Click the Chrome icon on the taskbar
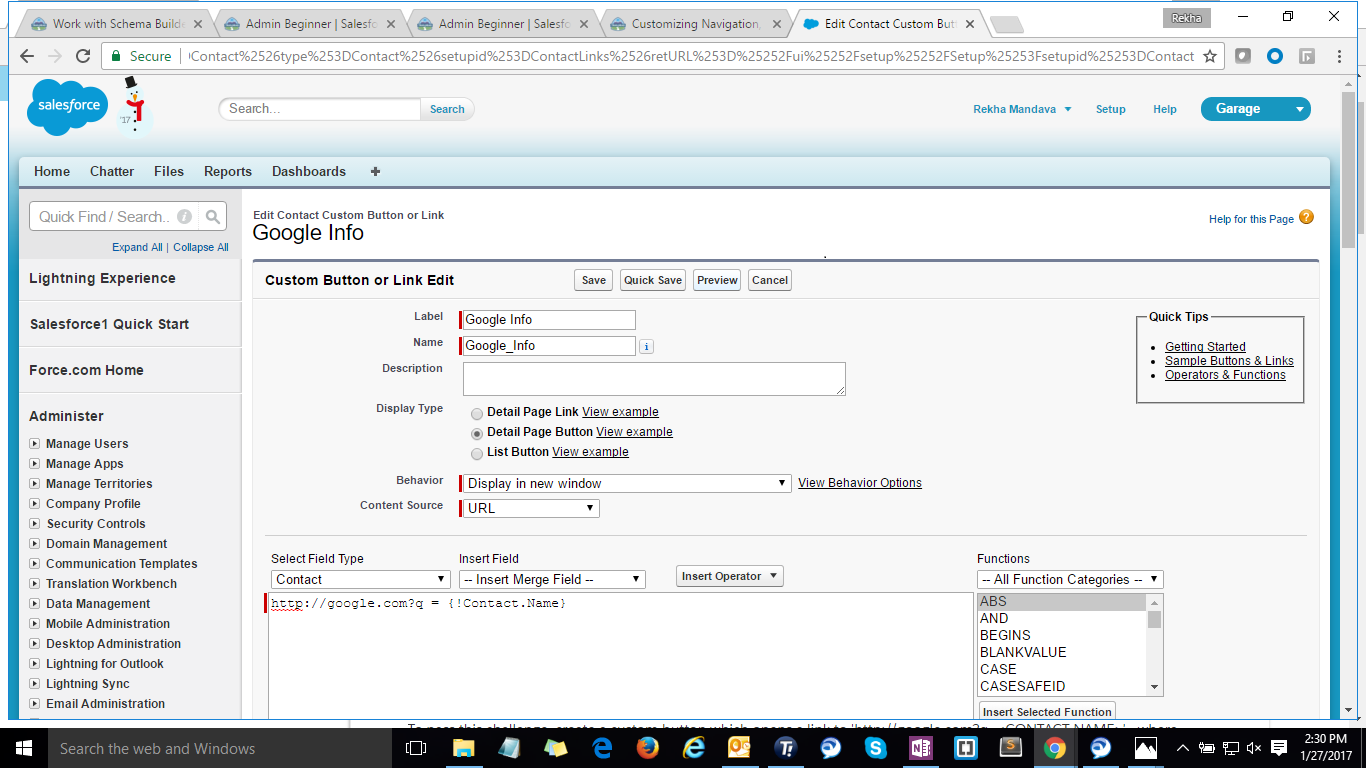Image resolution: width=1366 pixels, height=768 pixels. click(1055, 748)
